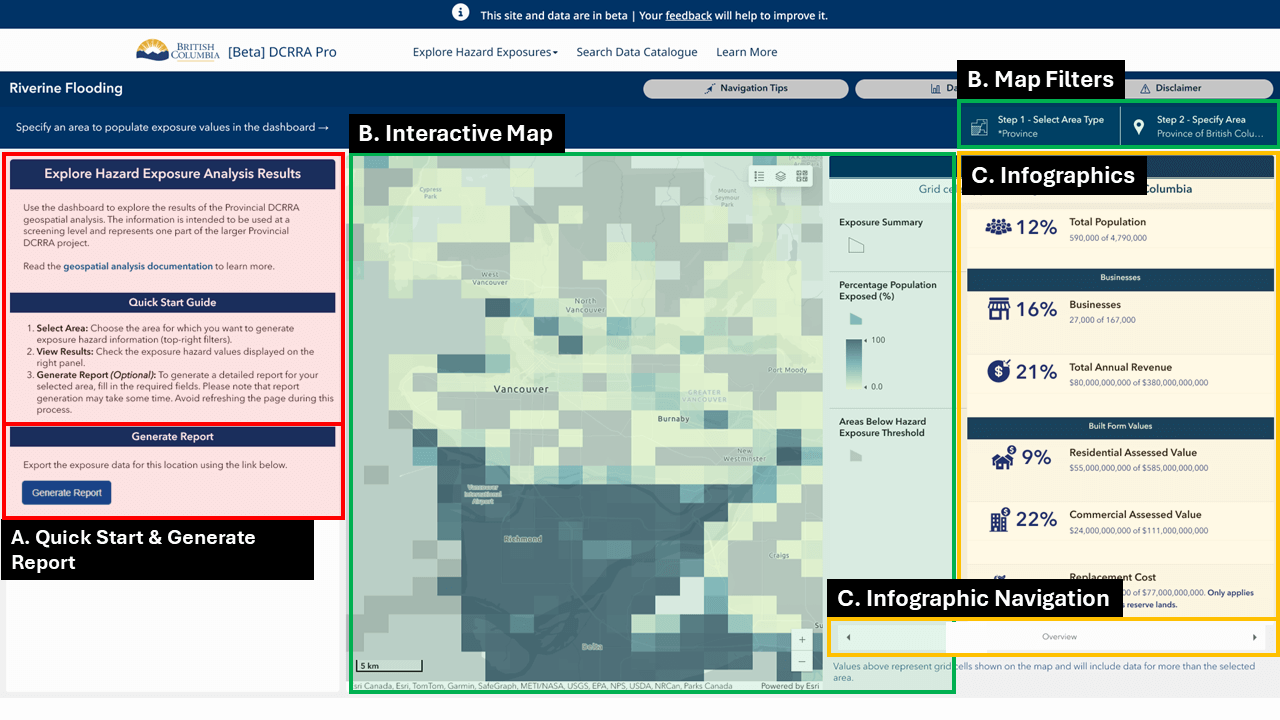Click the Built Form Values section header
Screen dimensions: 1280x720
(x=1120, y=427)
